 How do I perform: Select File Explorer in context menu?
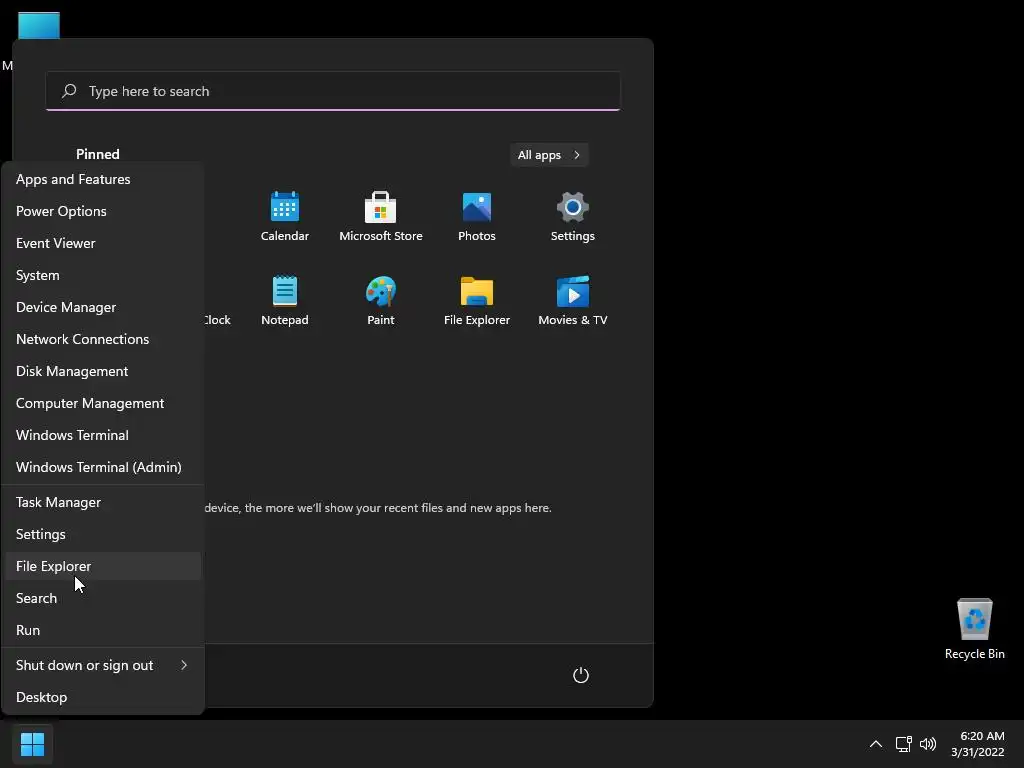pos(103,566)
